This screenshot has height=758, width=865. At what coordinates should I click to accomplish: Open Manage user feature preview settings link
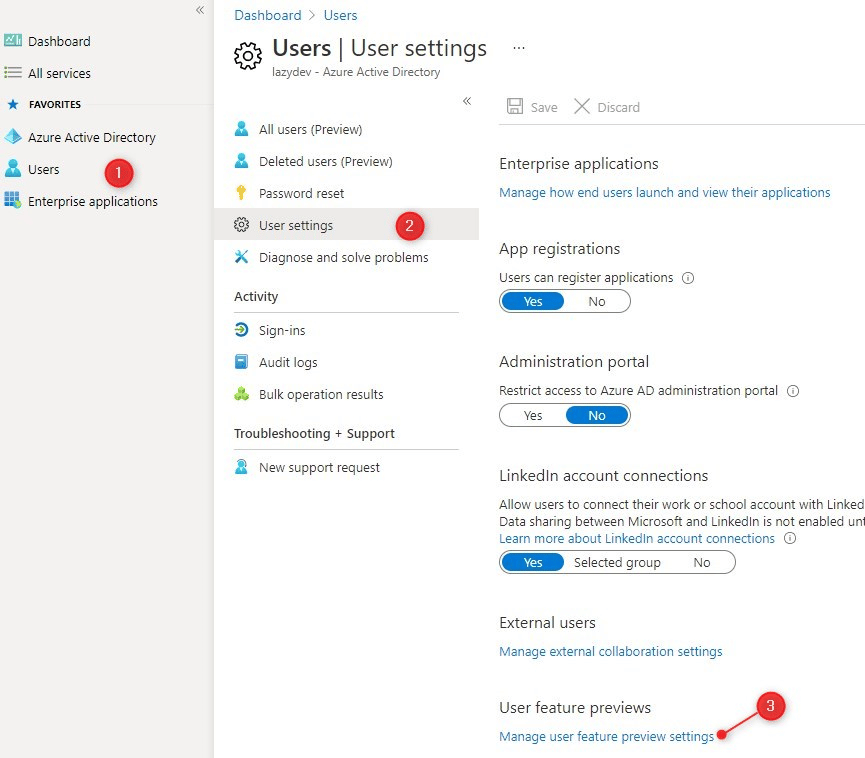click(x=606, y=737)
